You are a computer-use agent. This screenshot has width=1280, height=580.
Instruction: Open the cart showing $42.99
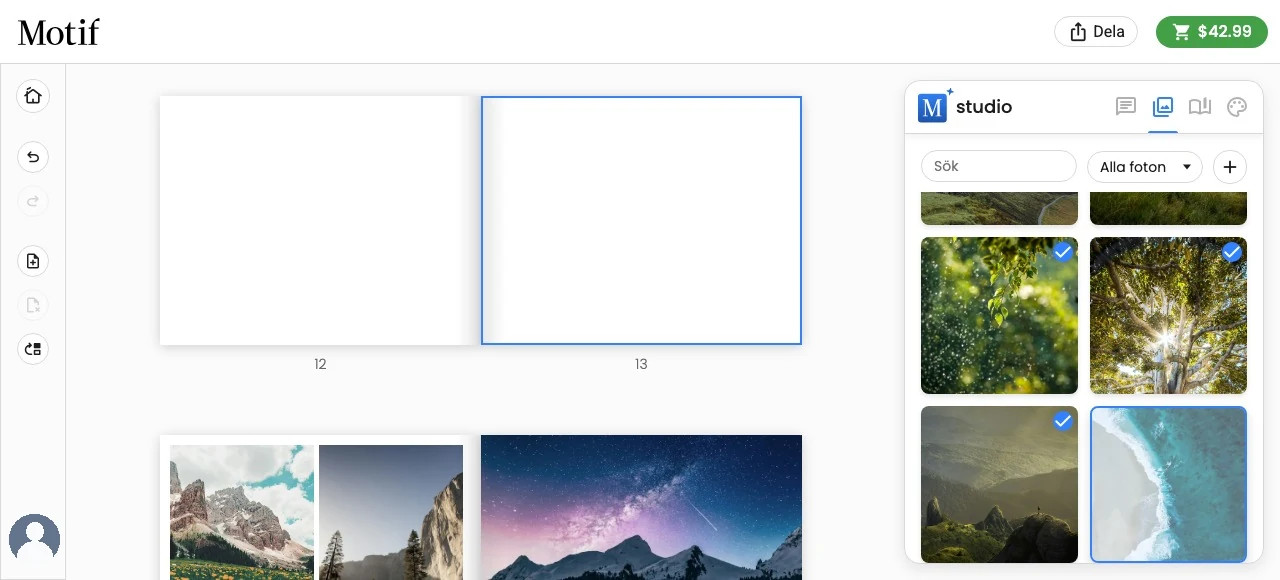point(1212,32)
